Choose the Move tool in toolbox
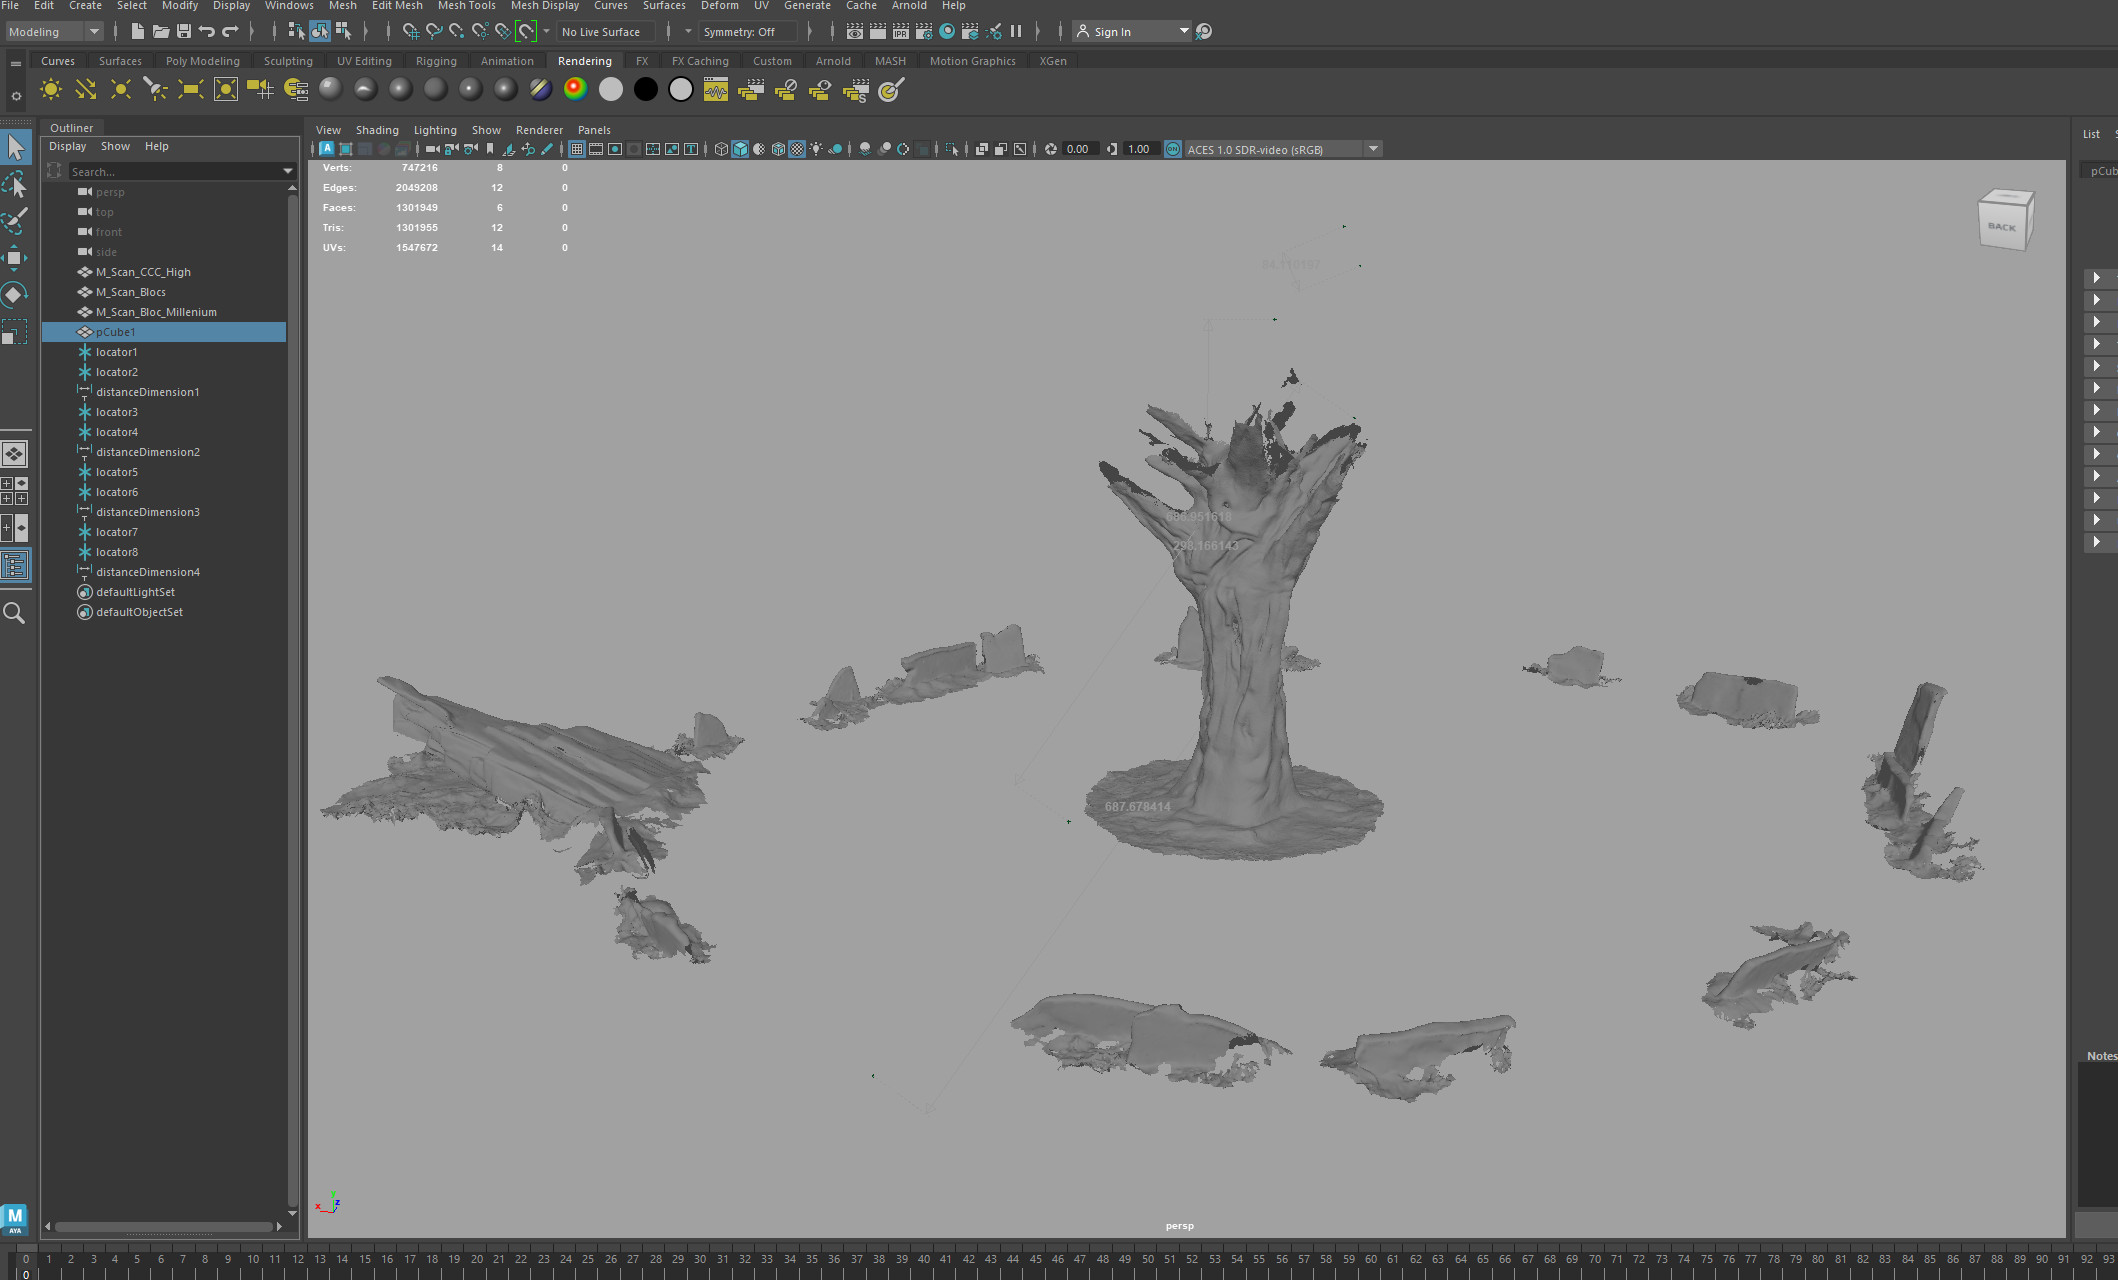 point(15,257)
